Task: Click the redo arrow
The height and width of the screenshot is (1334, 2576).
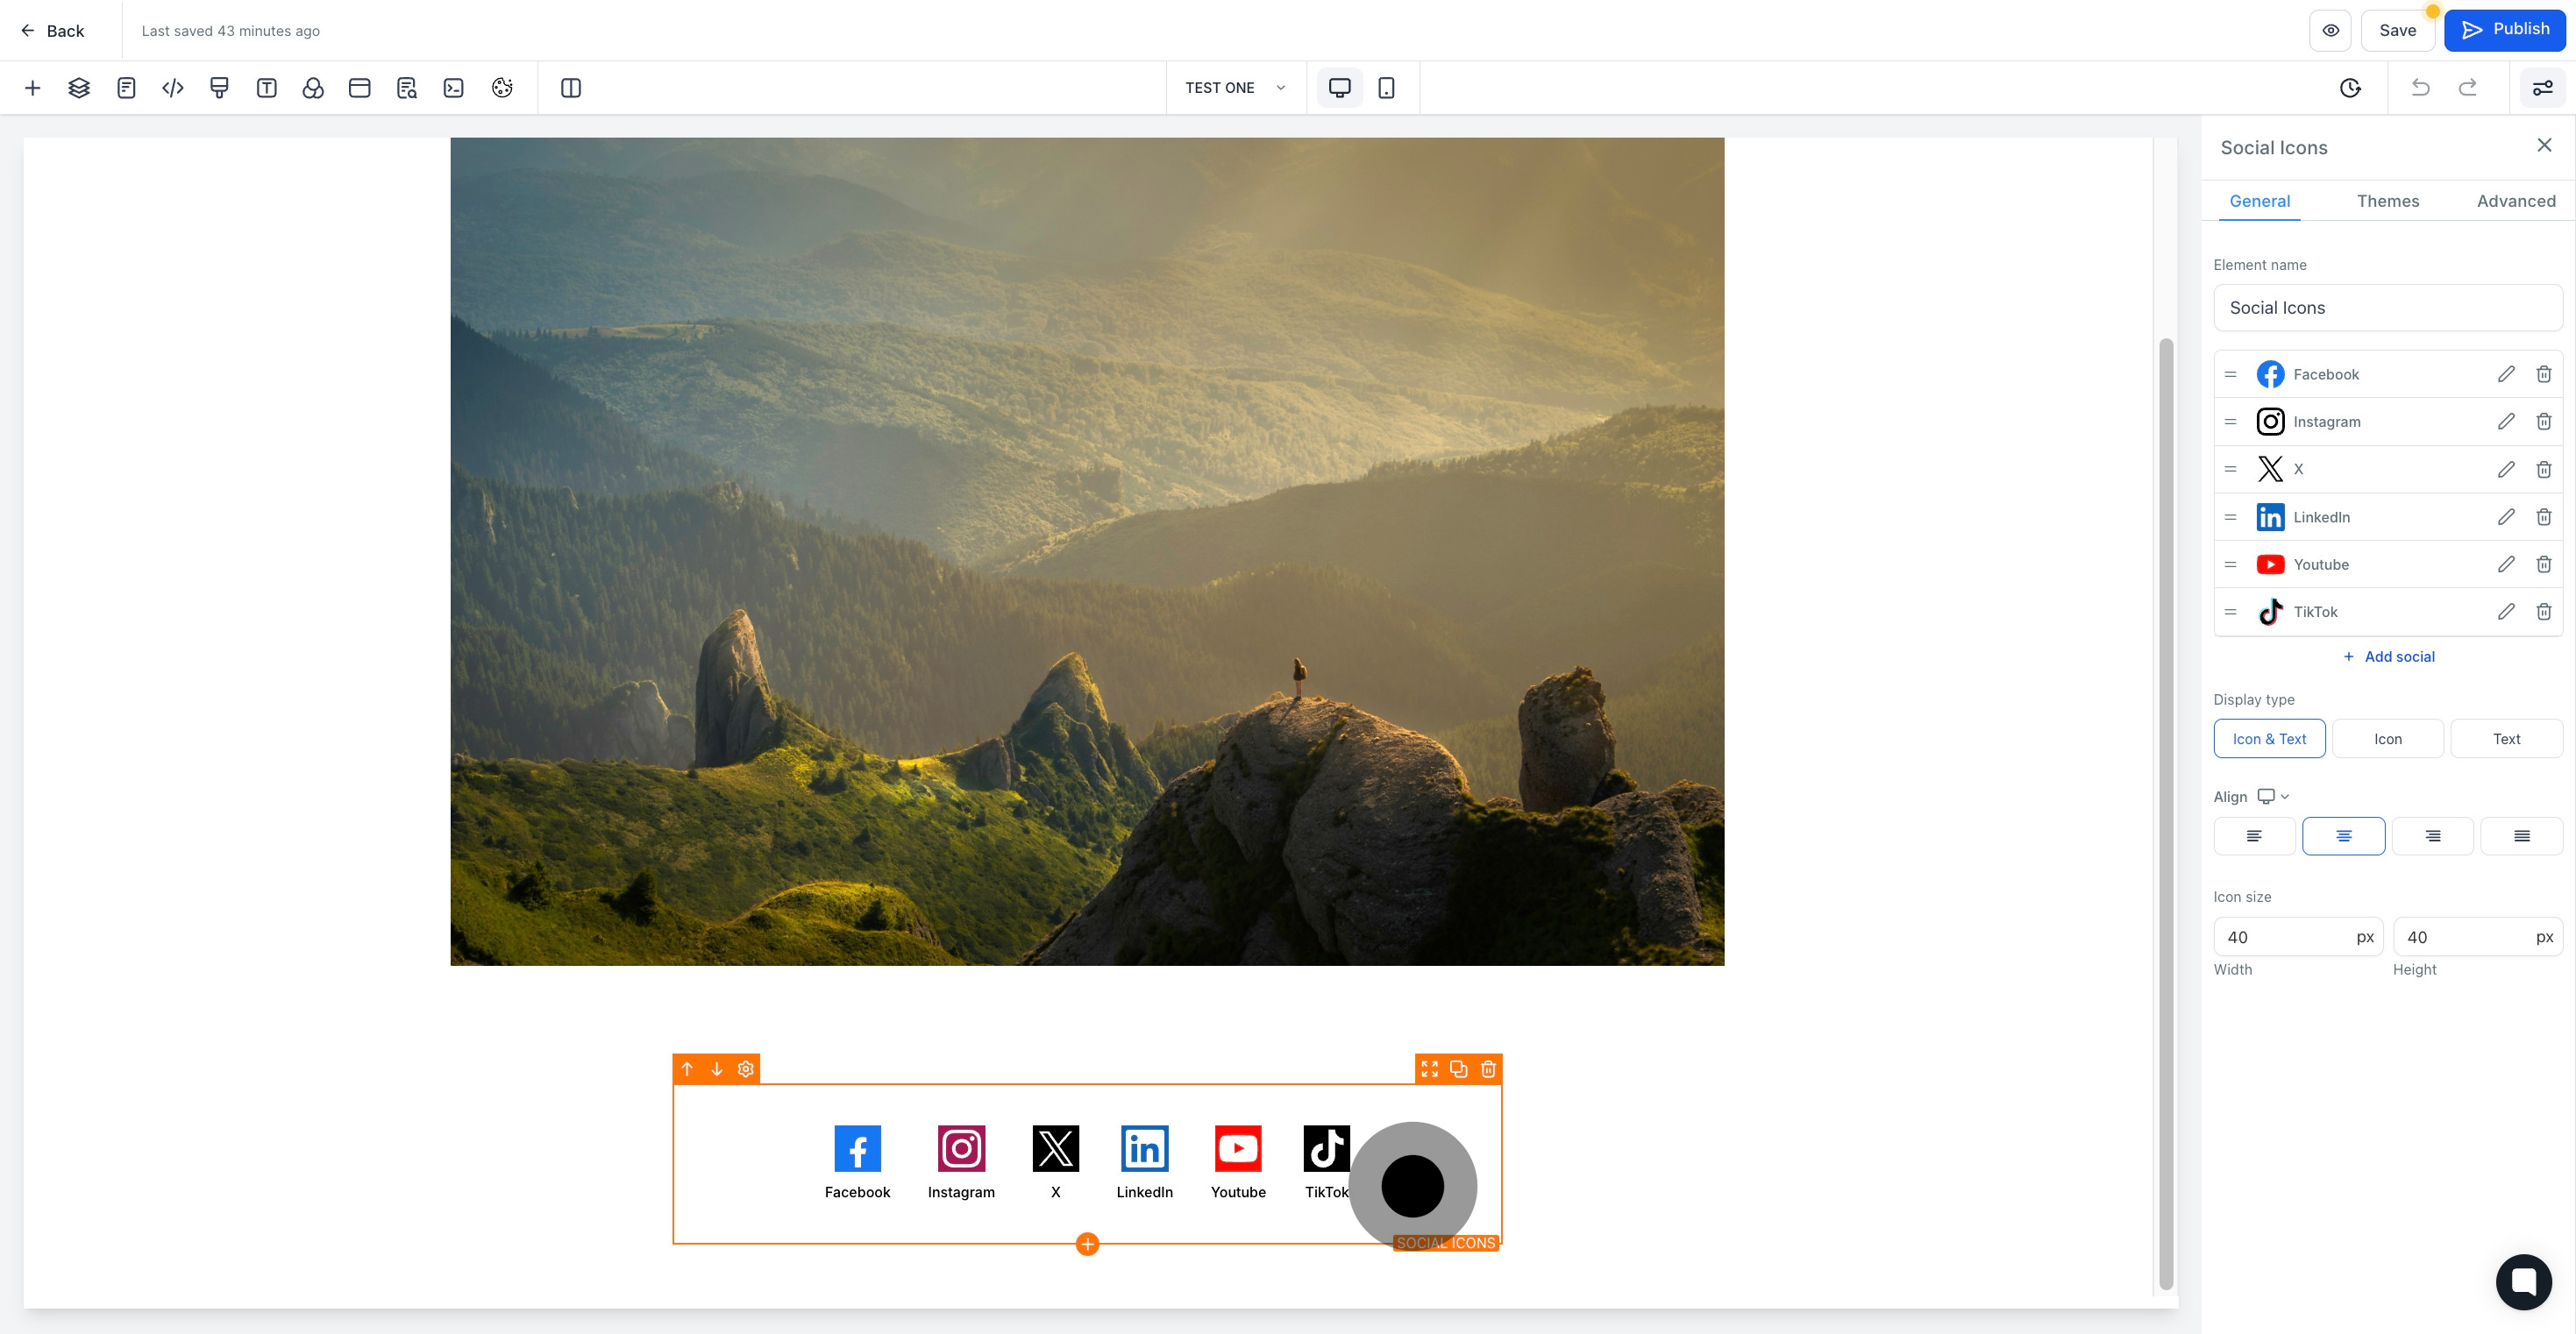Action: coord(2467,88)
